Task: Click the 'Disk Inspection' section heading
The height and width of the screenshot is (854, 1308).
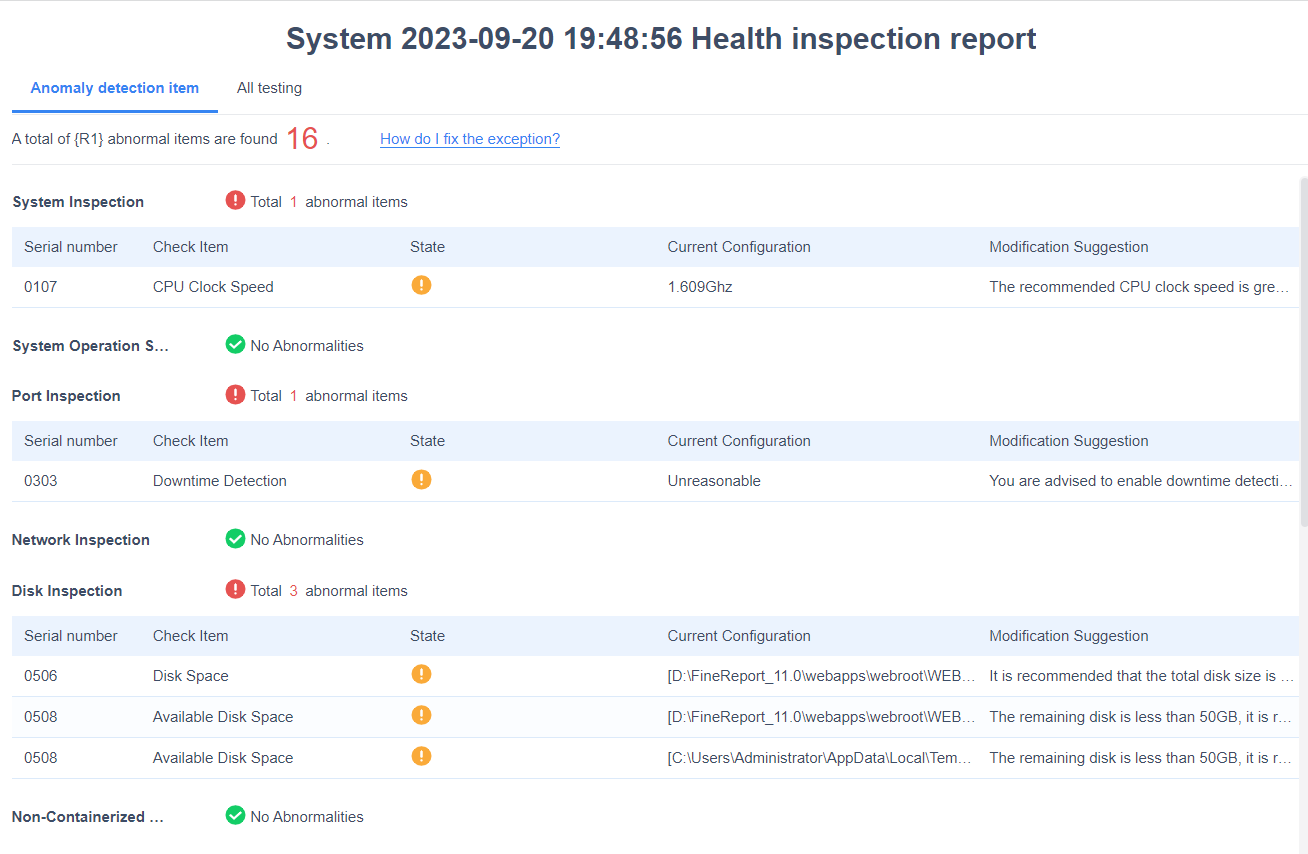Action: (x=67, y=591)
